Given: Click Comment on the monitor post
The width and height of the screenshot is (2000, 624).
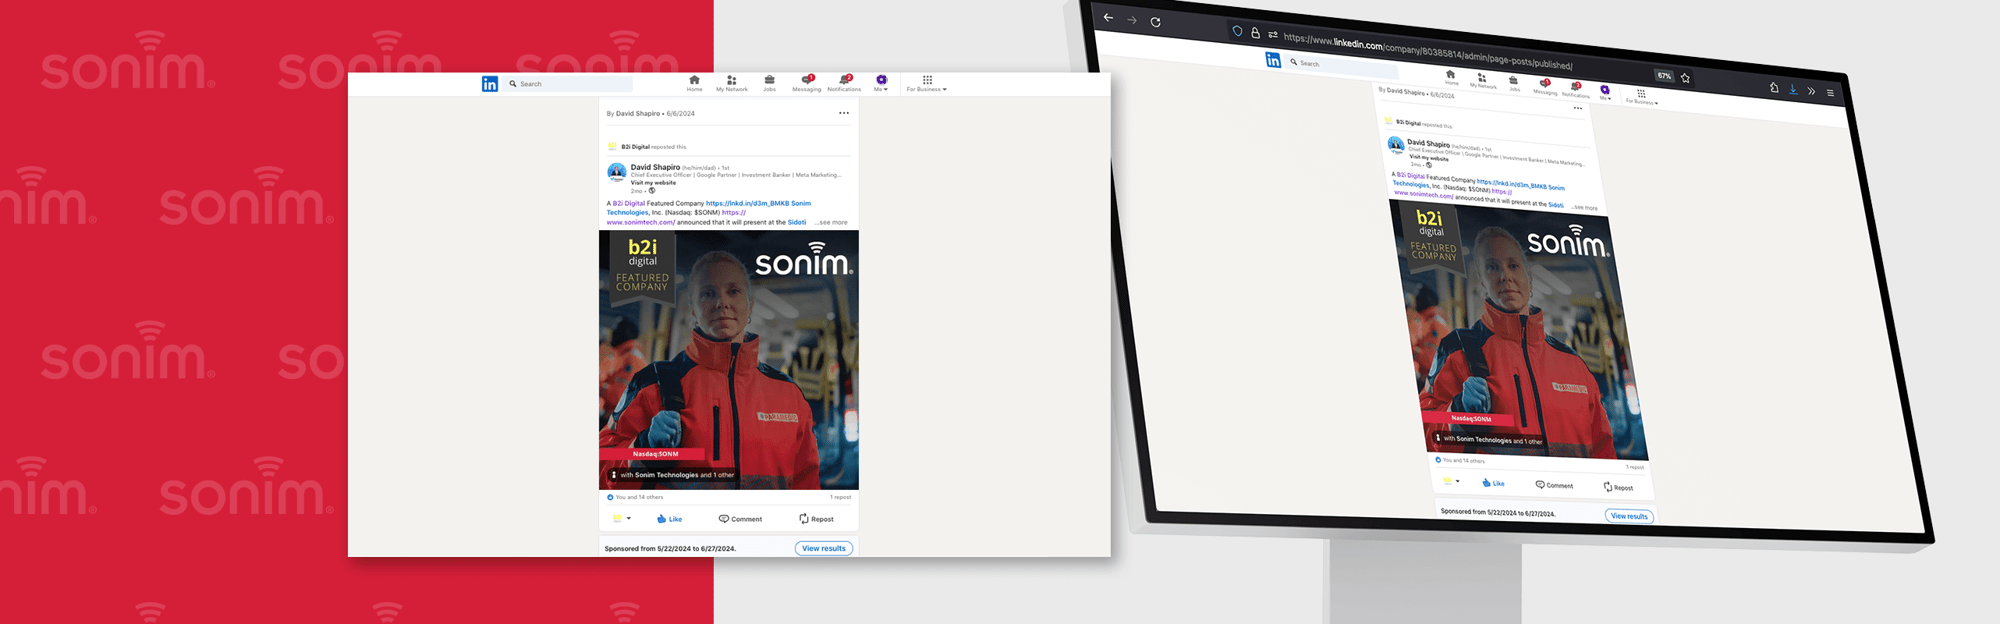Looking at the screenshot, I should 1554,485.
